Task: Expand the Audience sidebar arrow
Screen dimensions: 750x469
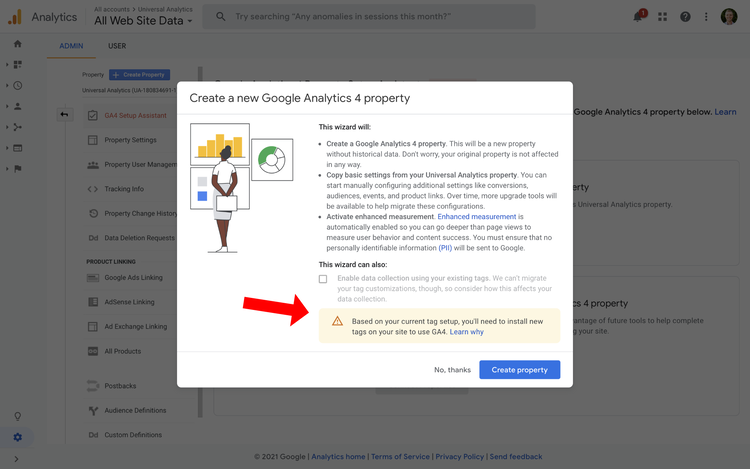Action: tap(7, 106)
